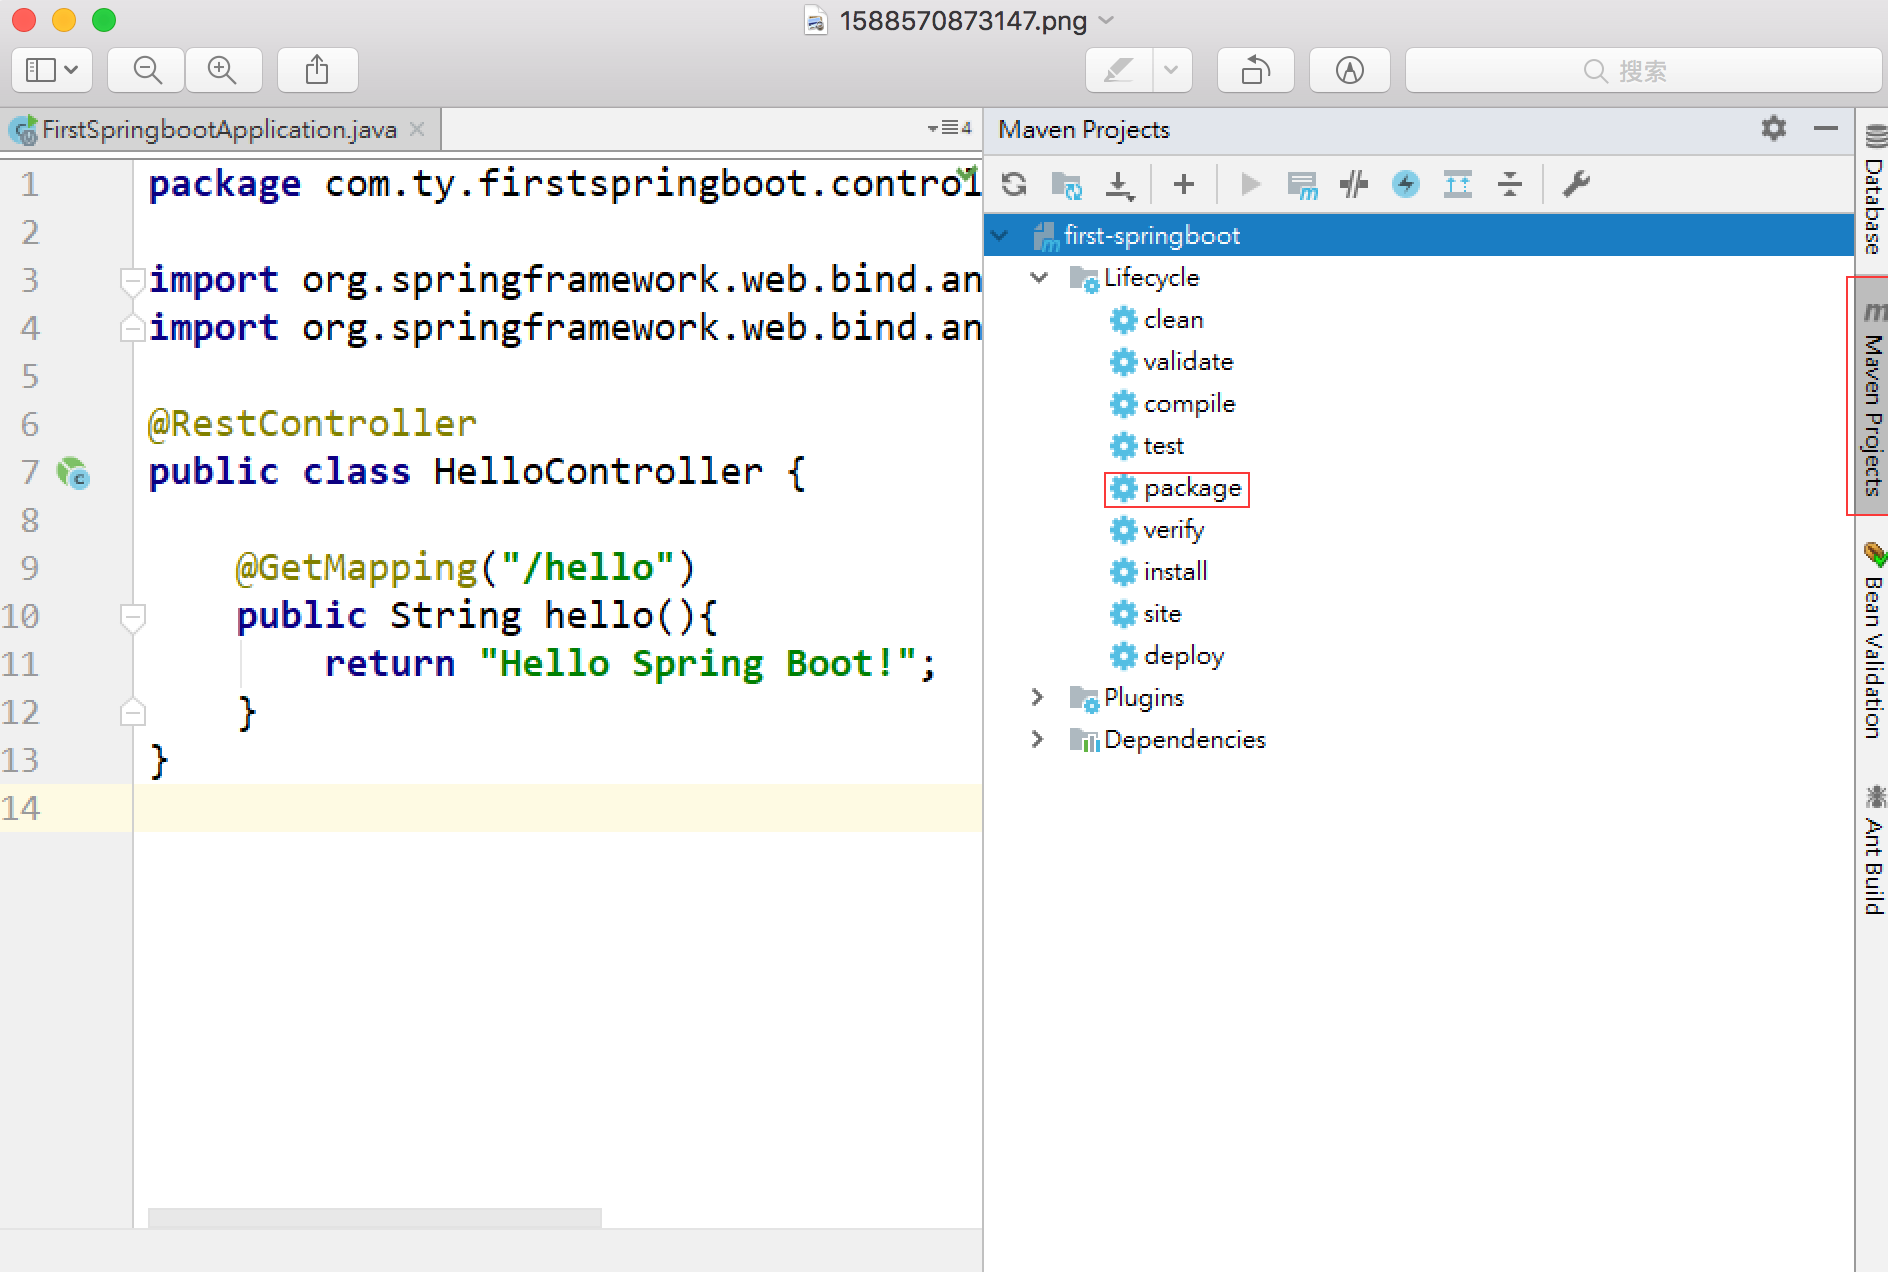Open Maven settings wrench icon

[1576, 184]
